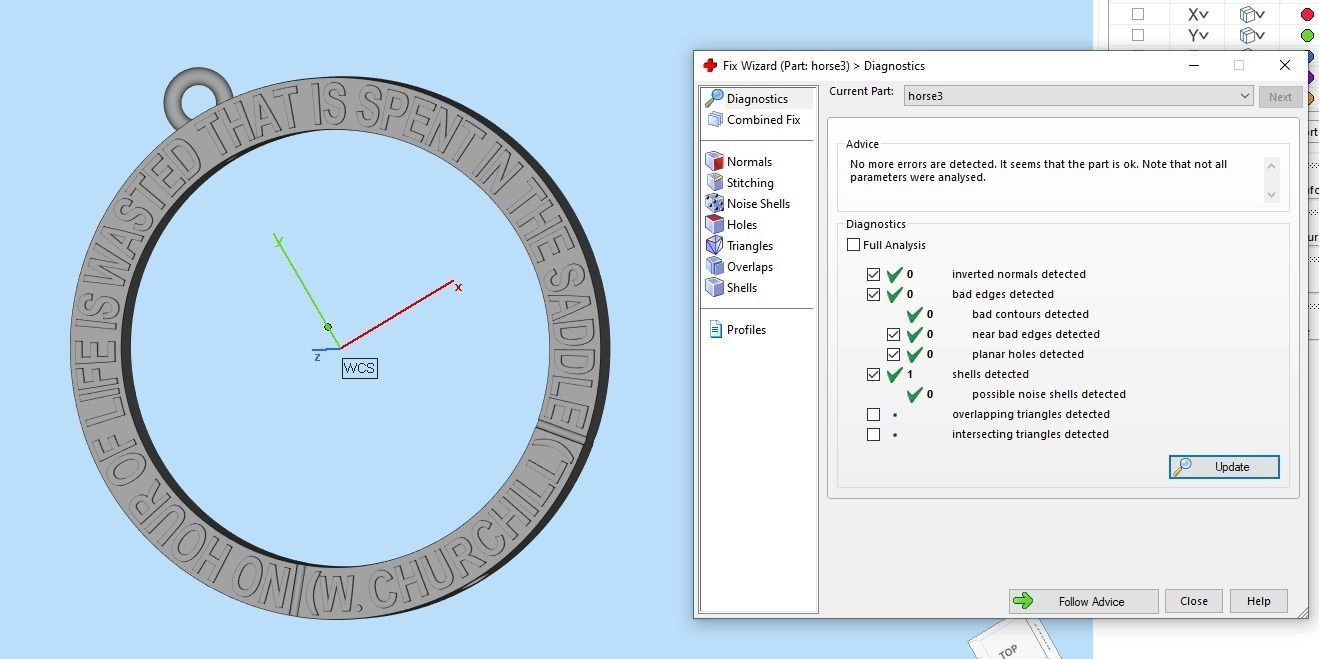
Task: Close the Fix Wizard with Close button
Action: tap(1193, 601)
